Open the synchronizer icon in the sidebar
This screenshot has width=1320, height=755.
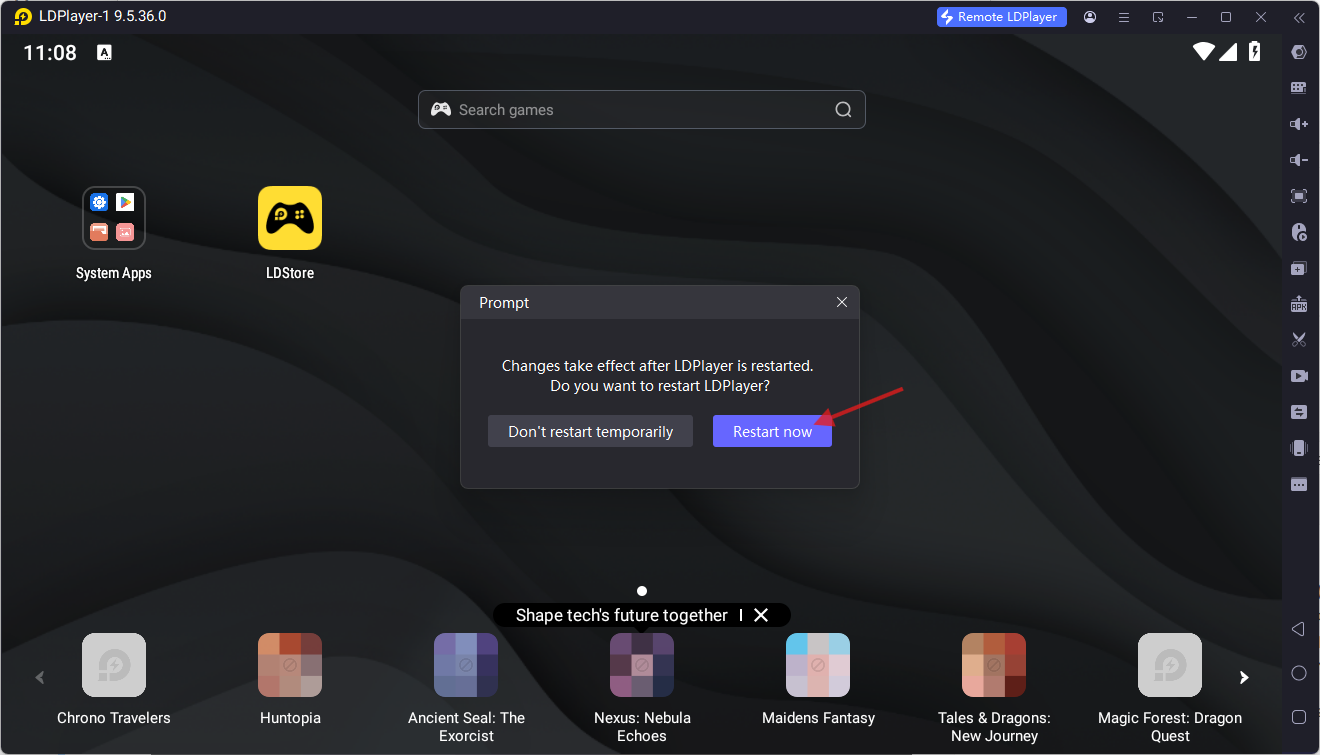pos(1299,412)
